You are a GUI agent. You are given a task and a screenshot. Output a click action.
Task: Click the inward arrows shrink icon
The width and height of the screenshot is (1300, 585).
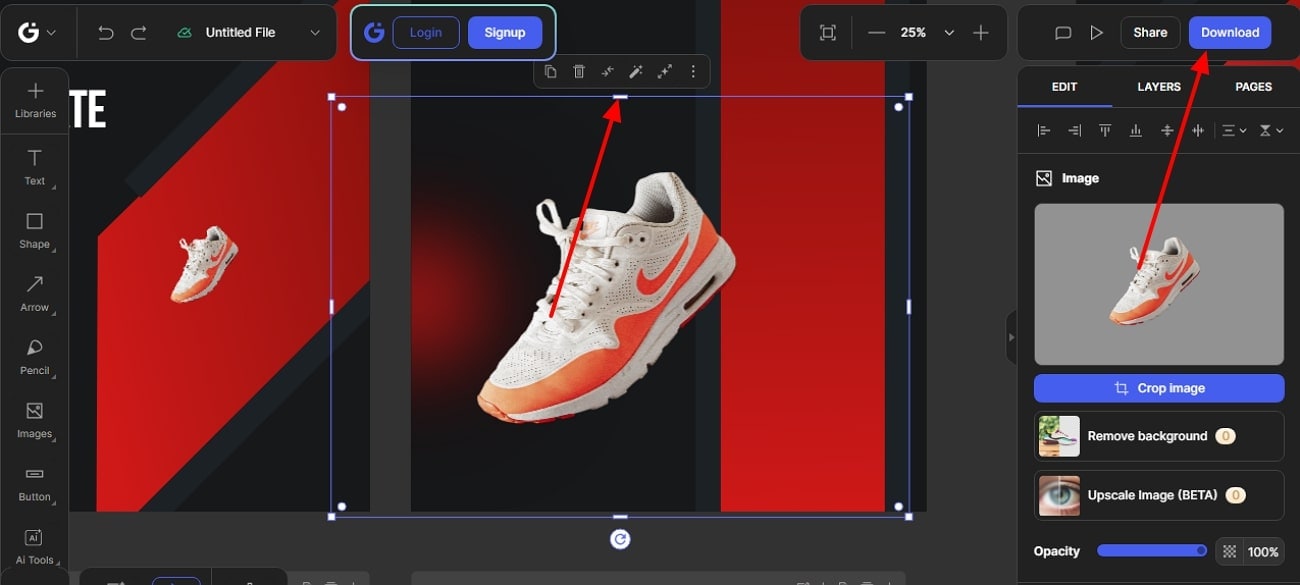point(607,71)
